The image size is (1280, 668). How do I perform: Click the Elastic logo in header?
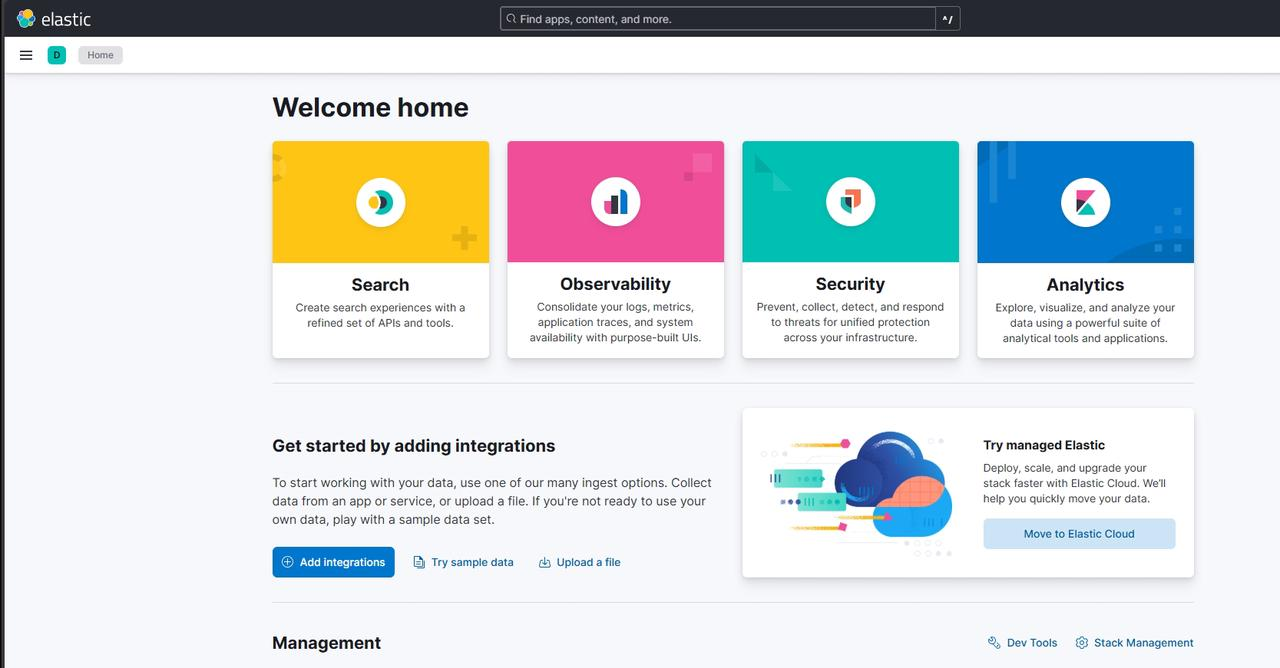tap(54, 18)
